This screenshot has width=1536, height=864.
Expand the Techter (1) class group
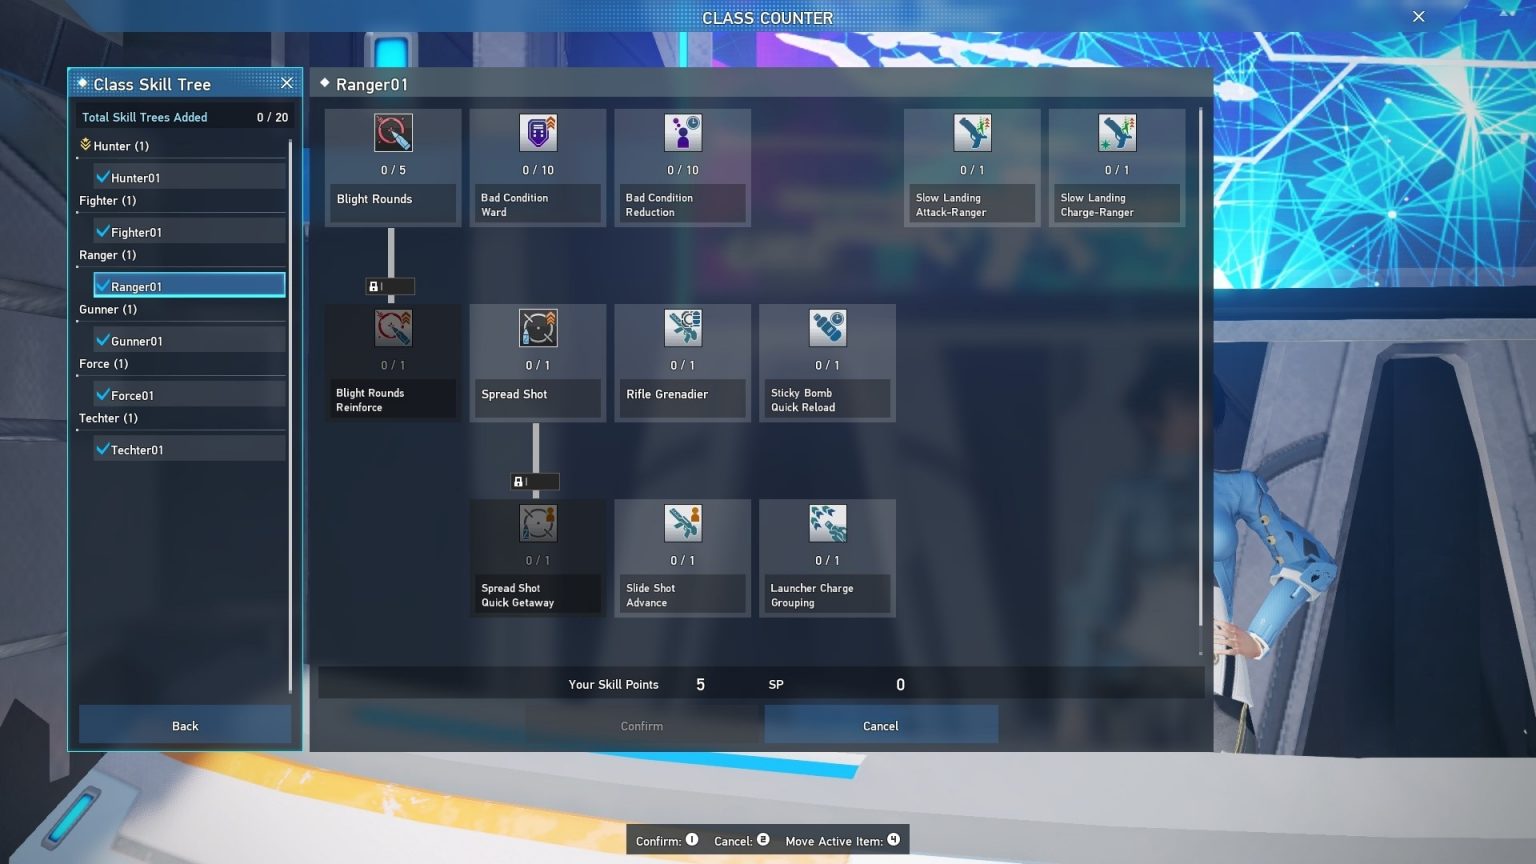108,418
